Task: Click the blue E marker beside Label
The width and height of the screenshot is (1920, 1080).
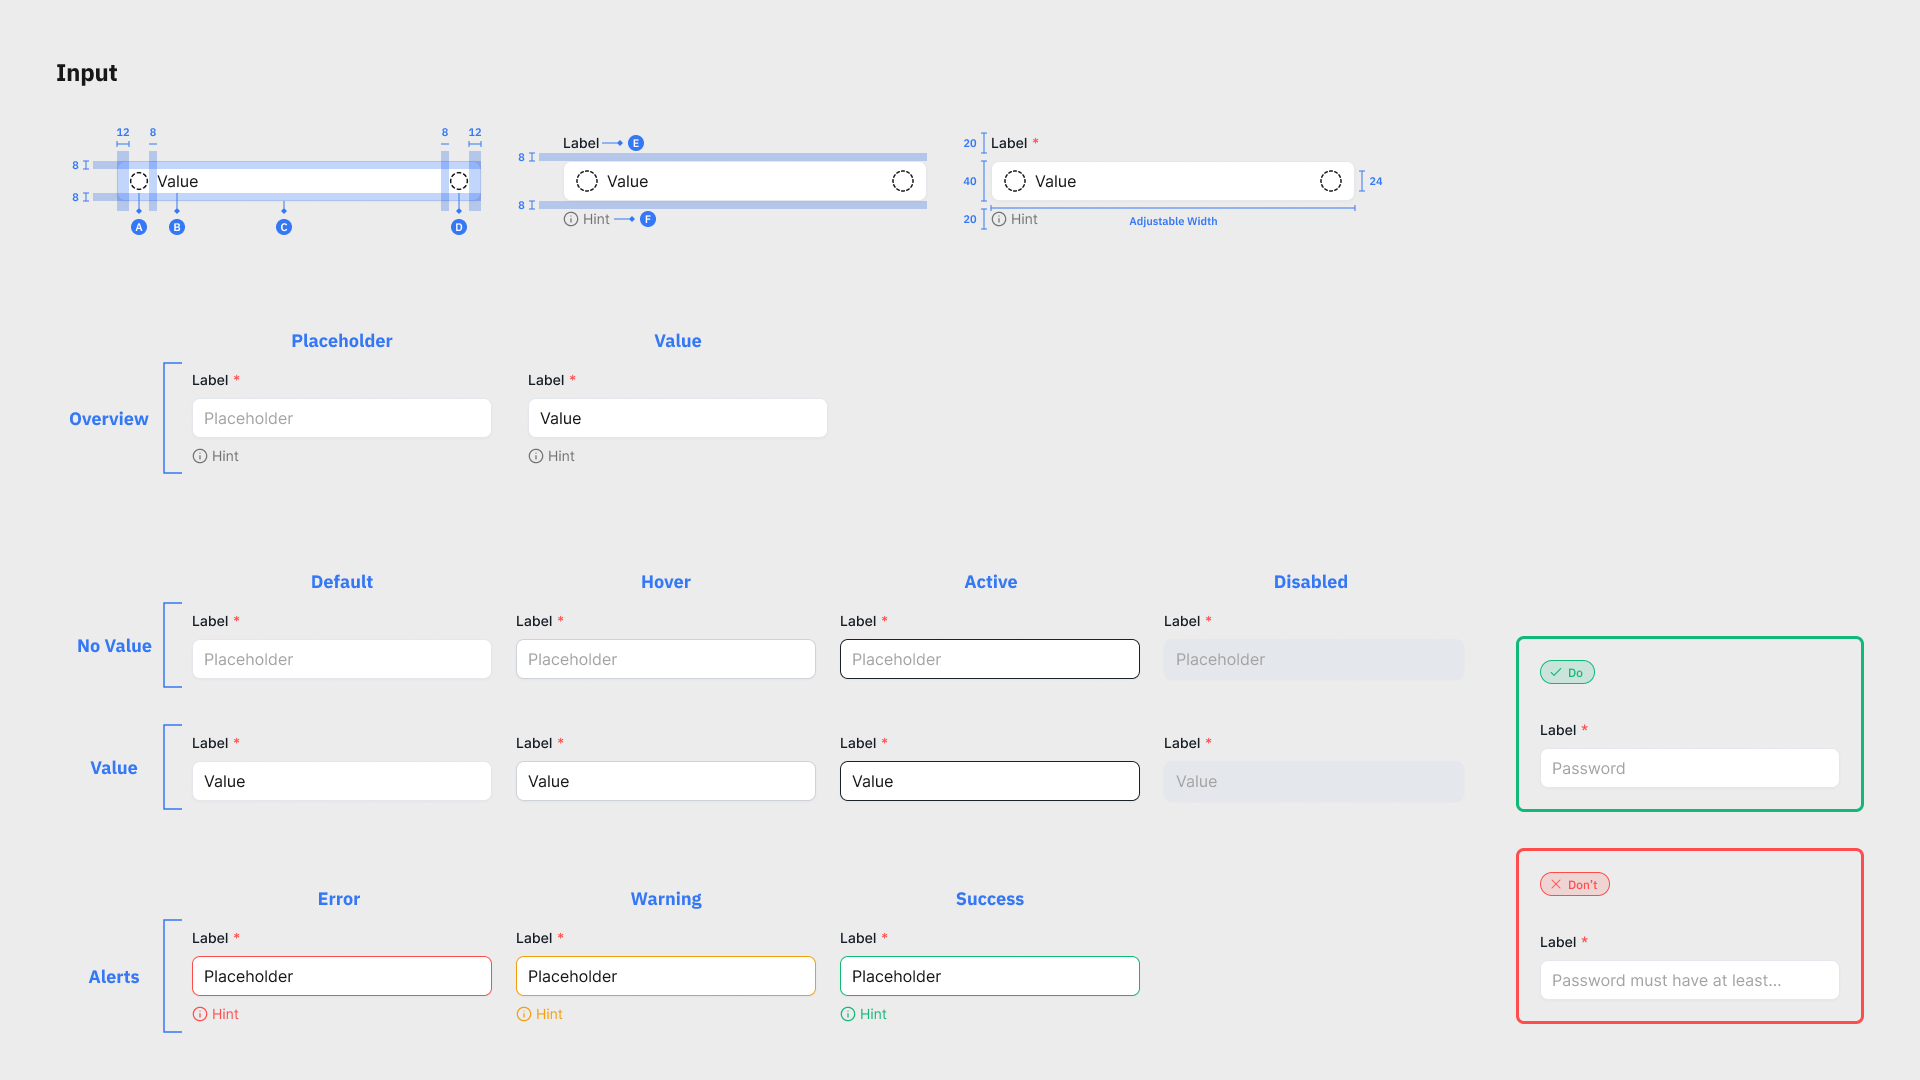Action: tap(636, 143)
